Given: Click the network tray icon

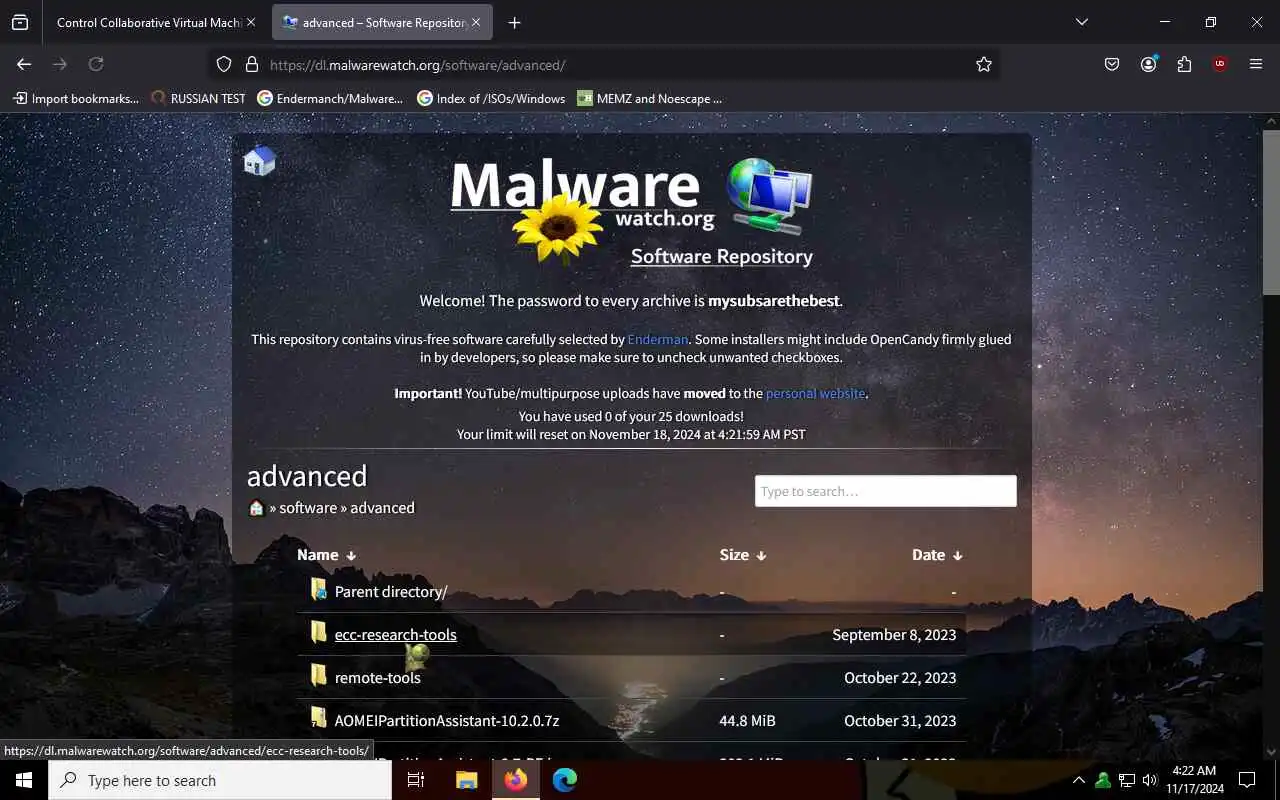Looking at the screenshot, I should click(x=1126, y=780).
